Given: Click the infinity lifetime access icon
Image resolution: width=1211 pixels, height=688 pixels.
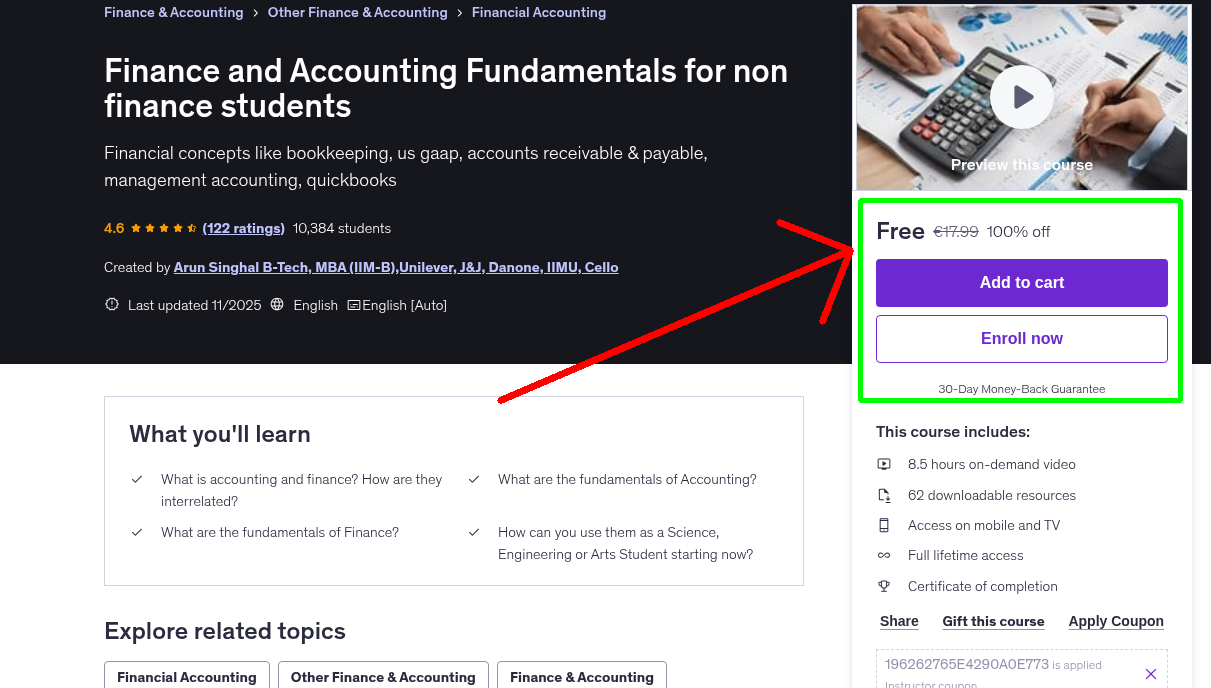Looking at the screenshot, I should 886,555.
